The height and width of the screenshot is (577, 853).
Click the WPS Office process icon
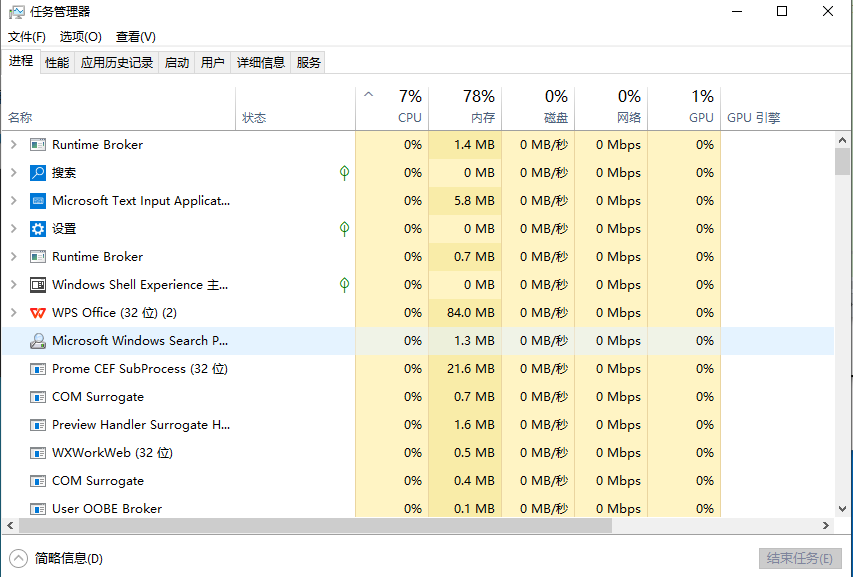point(38,313)
